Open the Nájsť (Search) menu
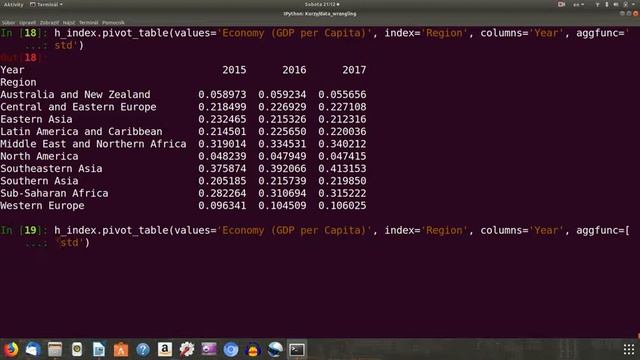 coord(69,23)
